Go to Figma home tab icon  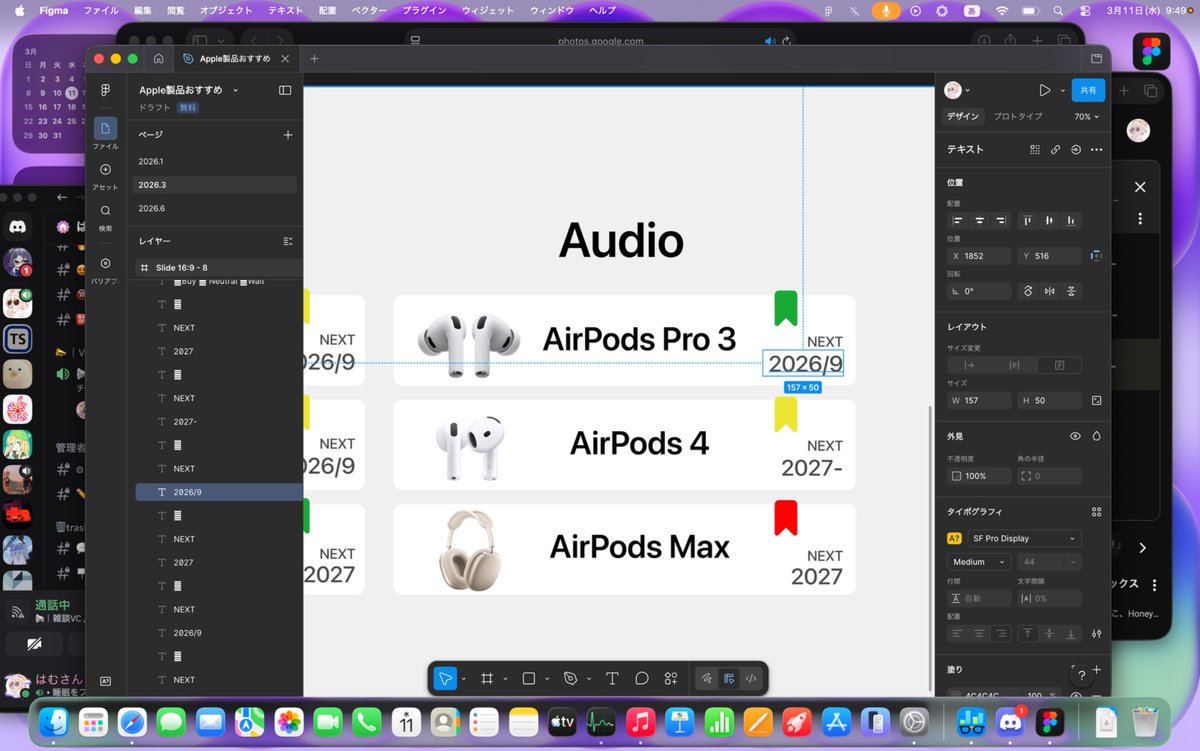pos(158,59)
